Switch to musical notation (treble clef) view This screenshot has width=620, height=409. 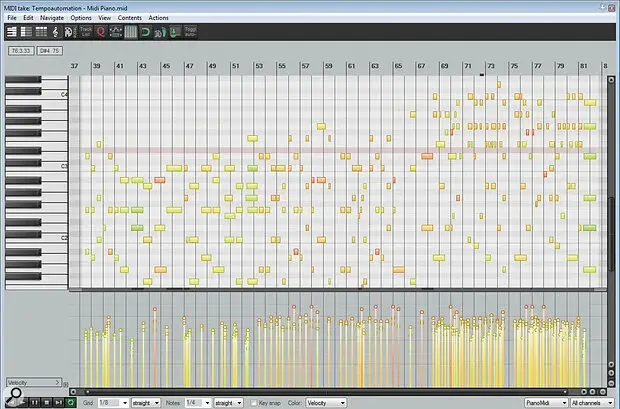tap(56, 32)
